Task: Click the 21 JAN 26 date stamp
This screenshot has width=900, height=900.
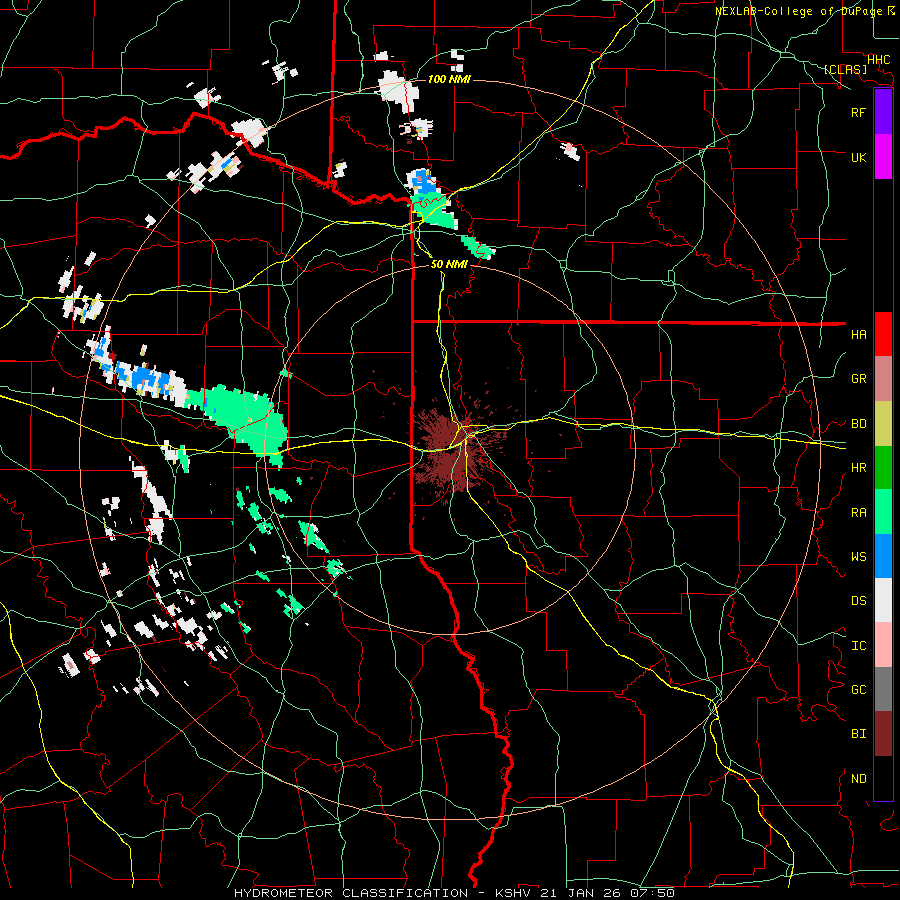Action: (580, 893)
